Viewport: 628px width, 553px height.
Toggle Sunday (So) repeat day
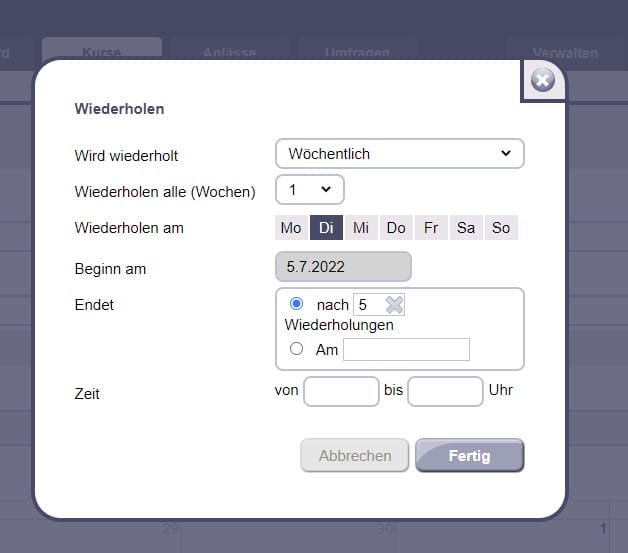pyautogui.click(x=501, y=228)
